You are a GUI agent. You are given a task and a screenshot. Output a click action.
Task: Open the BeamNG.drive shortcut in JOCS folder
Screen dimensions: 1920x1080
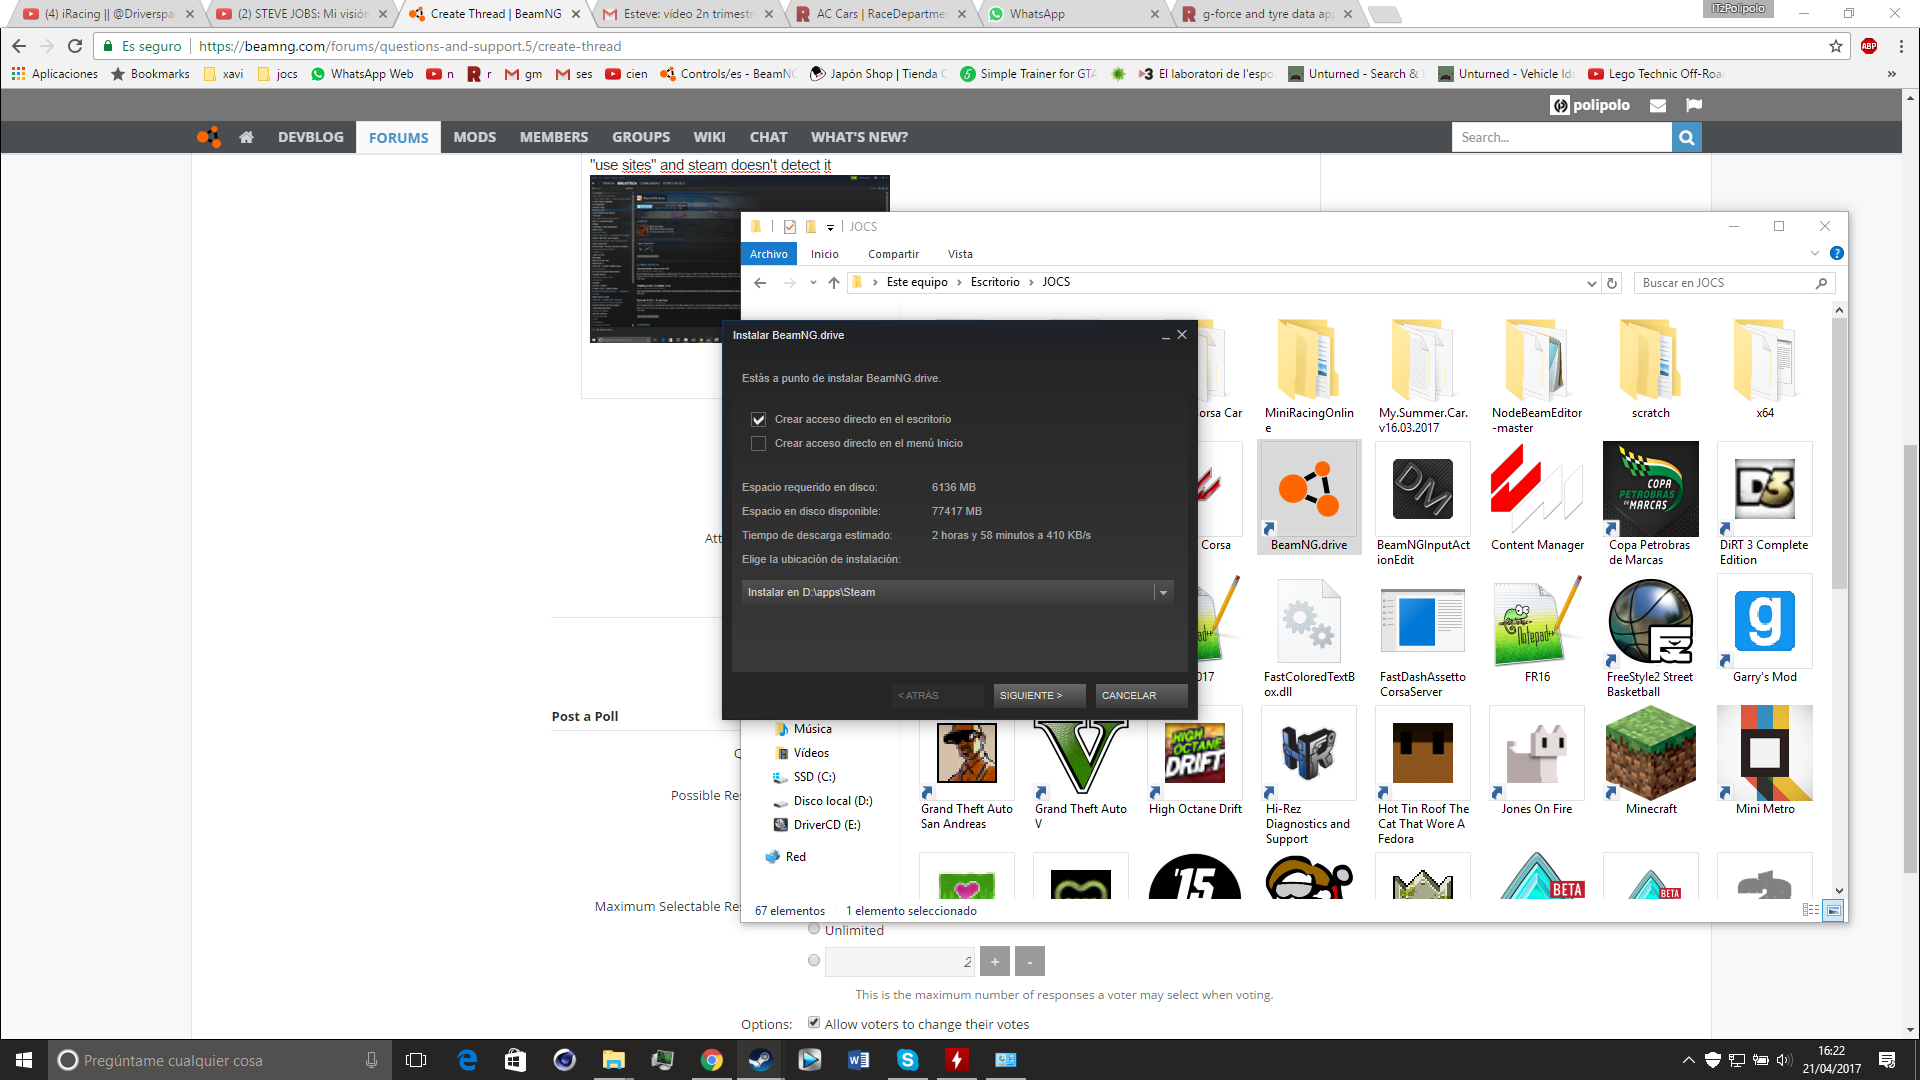(1308, 497)
